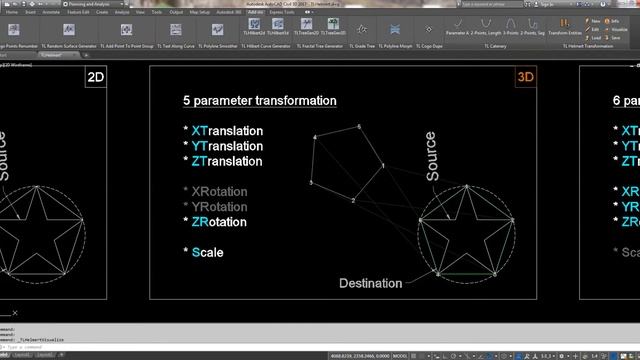Switch to the Insert ribbon tab
Image resolution: width=640 pixels, height=360 pixels.
tap(31, 12)
